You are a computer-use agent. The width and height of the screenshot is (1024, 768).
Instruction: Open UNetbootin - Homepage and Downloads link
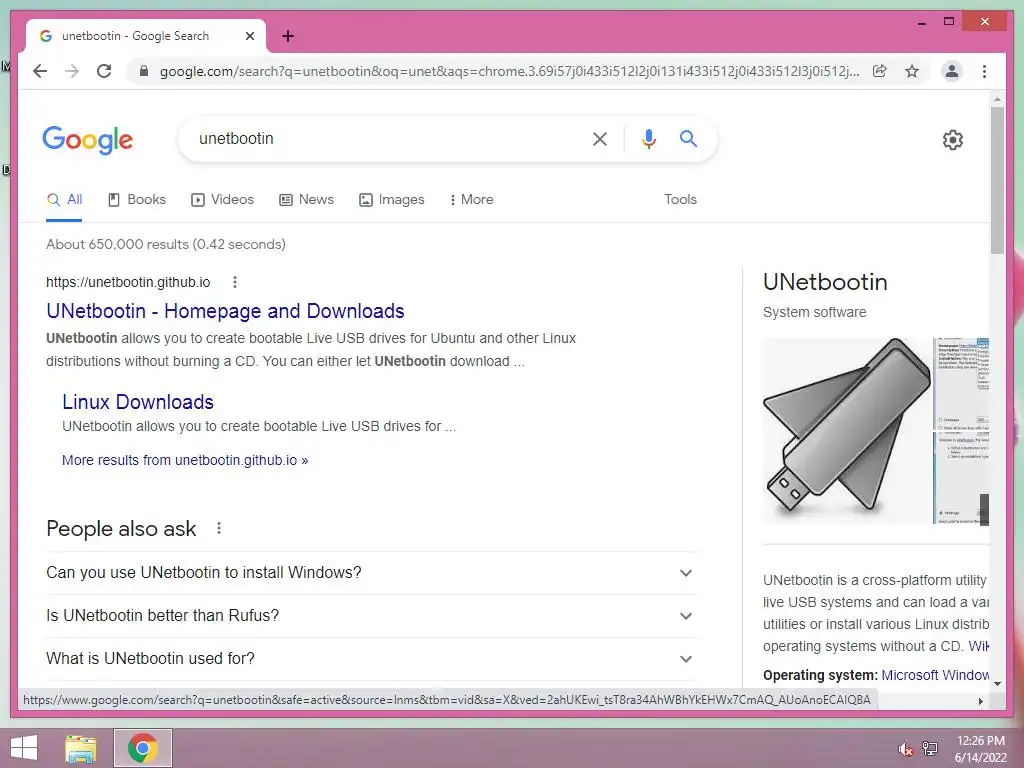(225, 311)
